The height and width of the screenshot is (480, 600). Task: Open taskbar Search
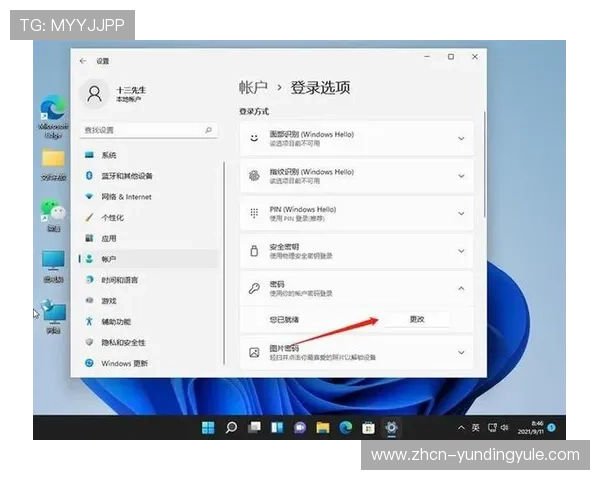click(x=231, y=428)
